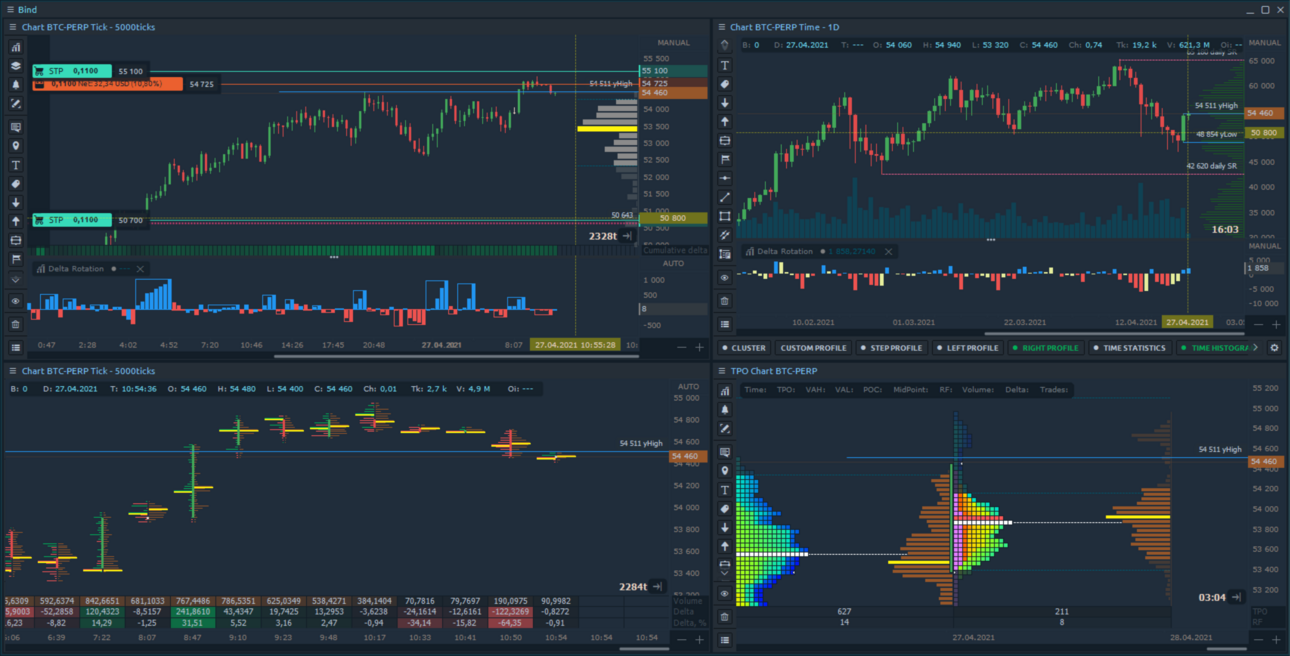This screenshot has width=1290, height=656.
Task: Open indicators icon in Tick chart toolbar
Action: point(16,47)
